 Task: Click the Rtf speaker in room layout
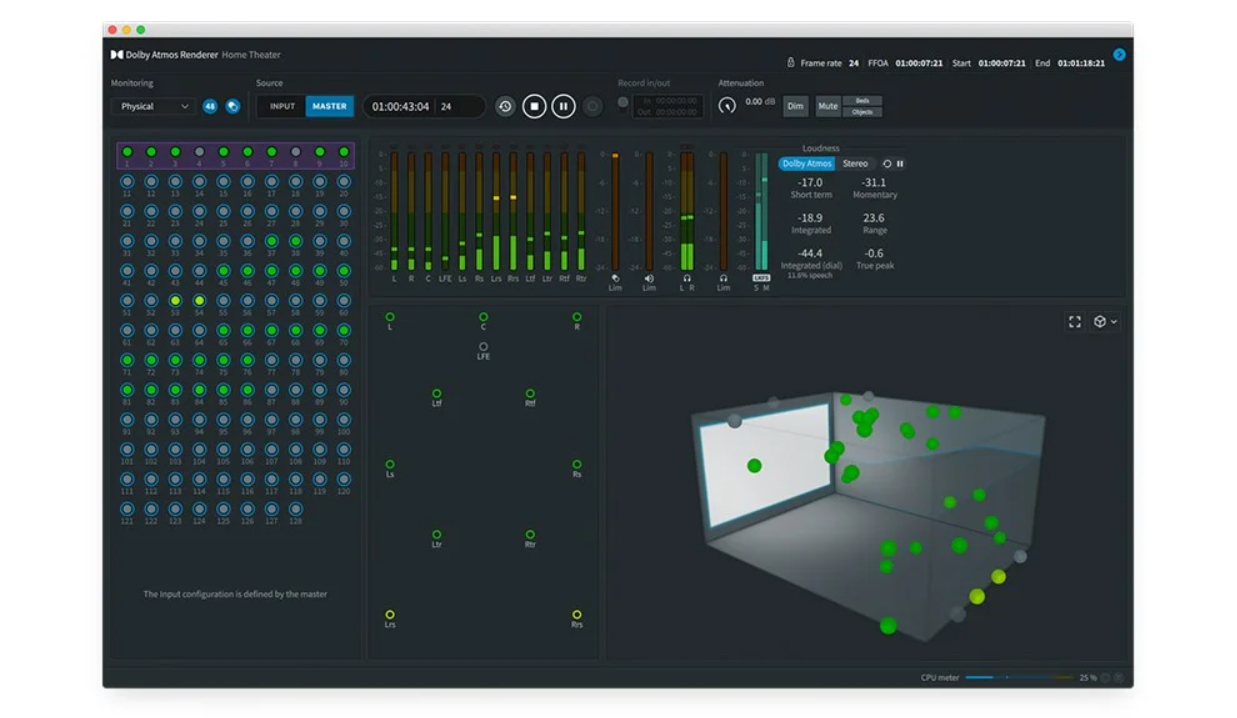(530, 394)
